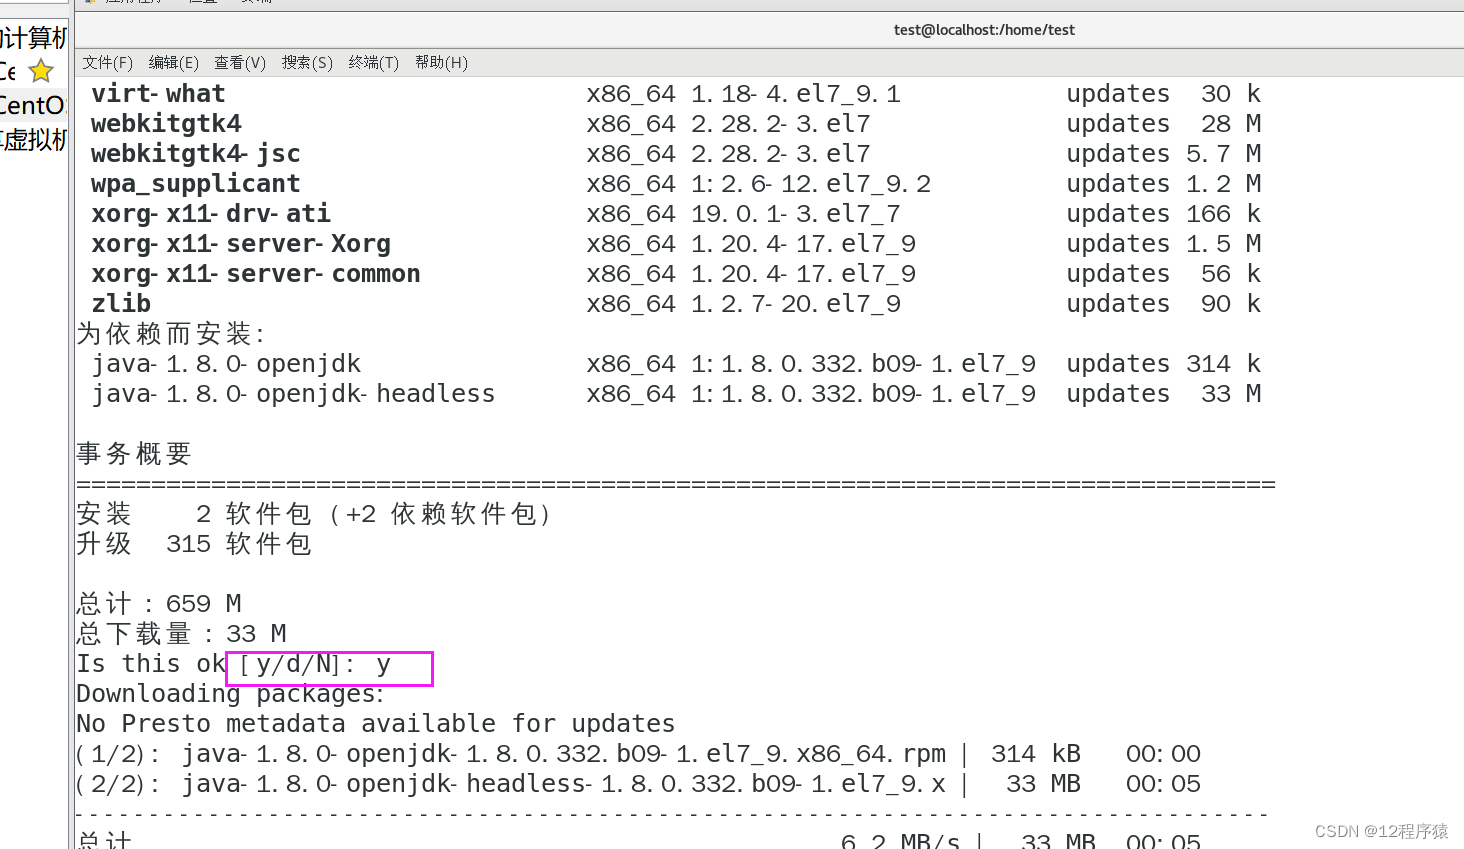The width and height of the screenshot is (1464, 849).
Task: Click the yellow star icon in left panel
Action: click(x=41, y=71)
